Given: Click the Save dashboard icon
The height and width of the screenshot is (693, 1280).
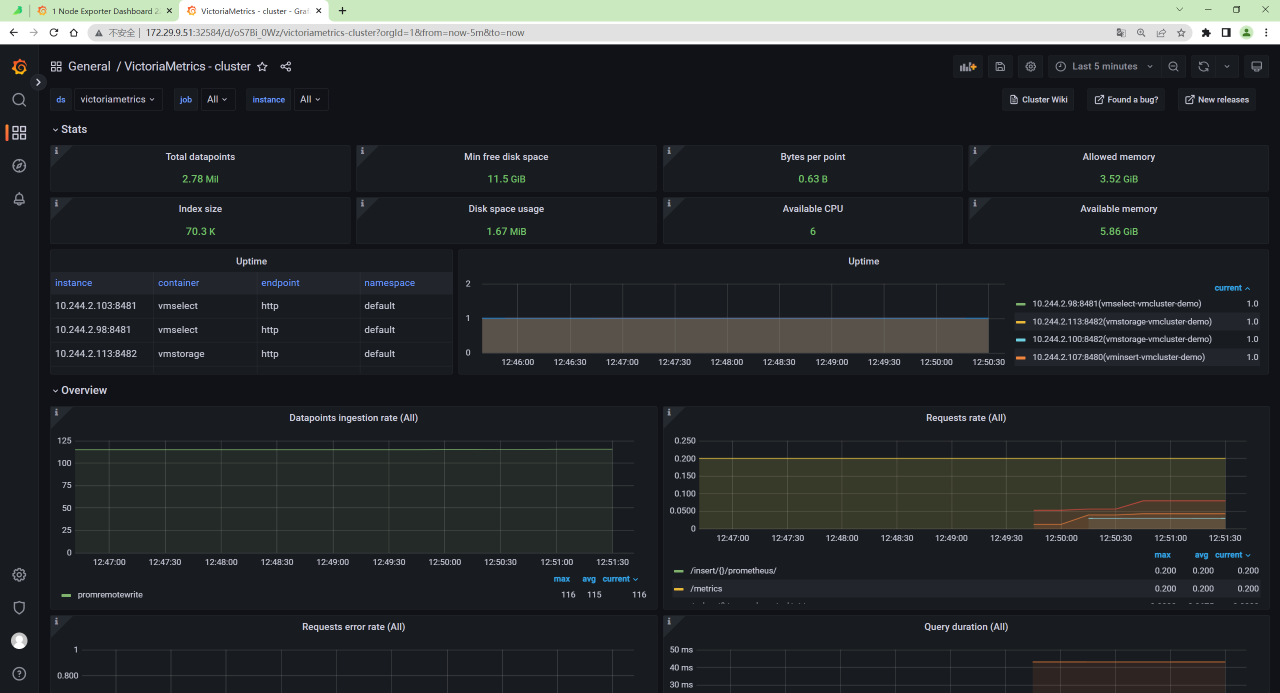Looking at the screenshot, I should click(999, 67).
